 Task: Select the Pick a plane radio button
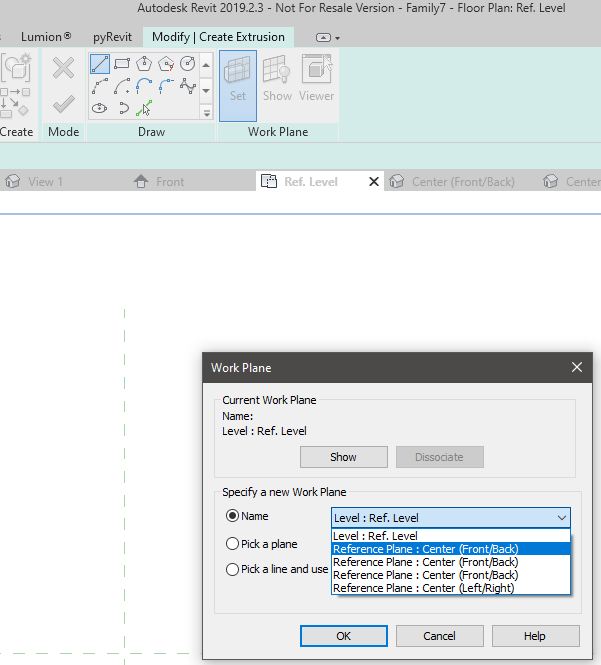pos(232,544)
